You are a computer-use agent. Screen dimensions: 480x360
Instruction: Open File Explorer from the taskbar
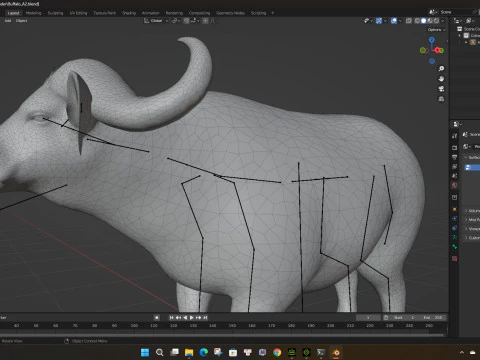point(189,352)
